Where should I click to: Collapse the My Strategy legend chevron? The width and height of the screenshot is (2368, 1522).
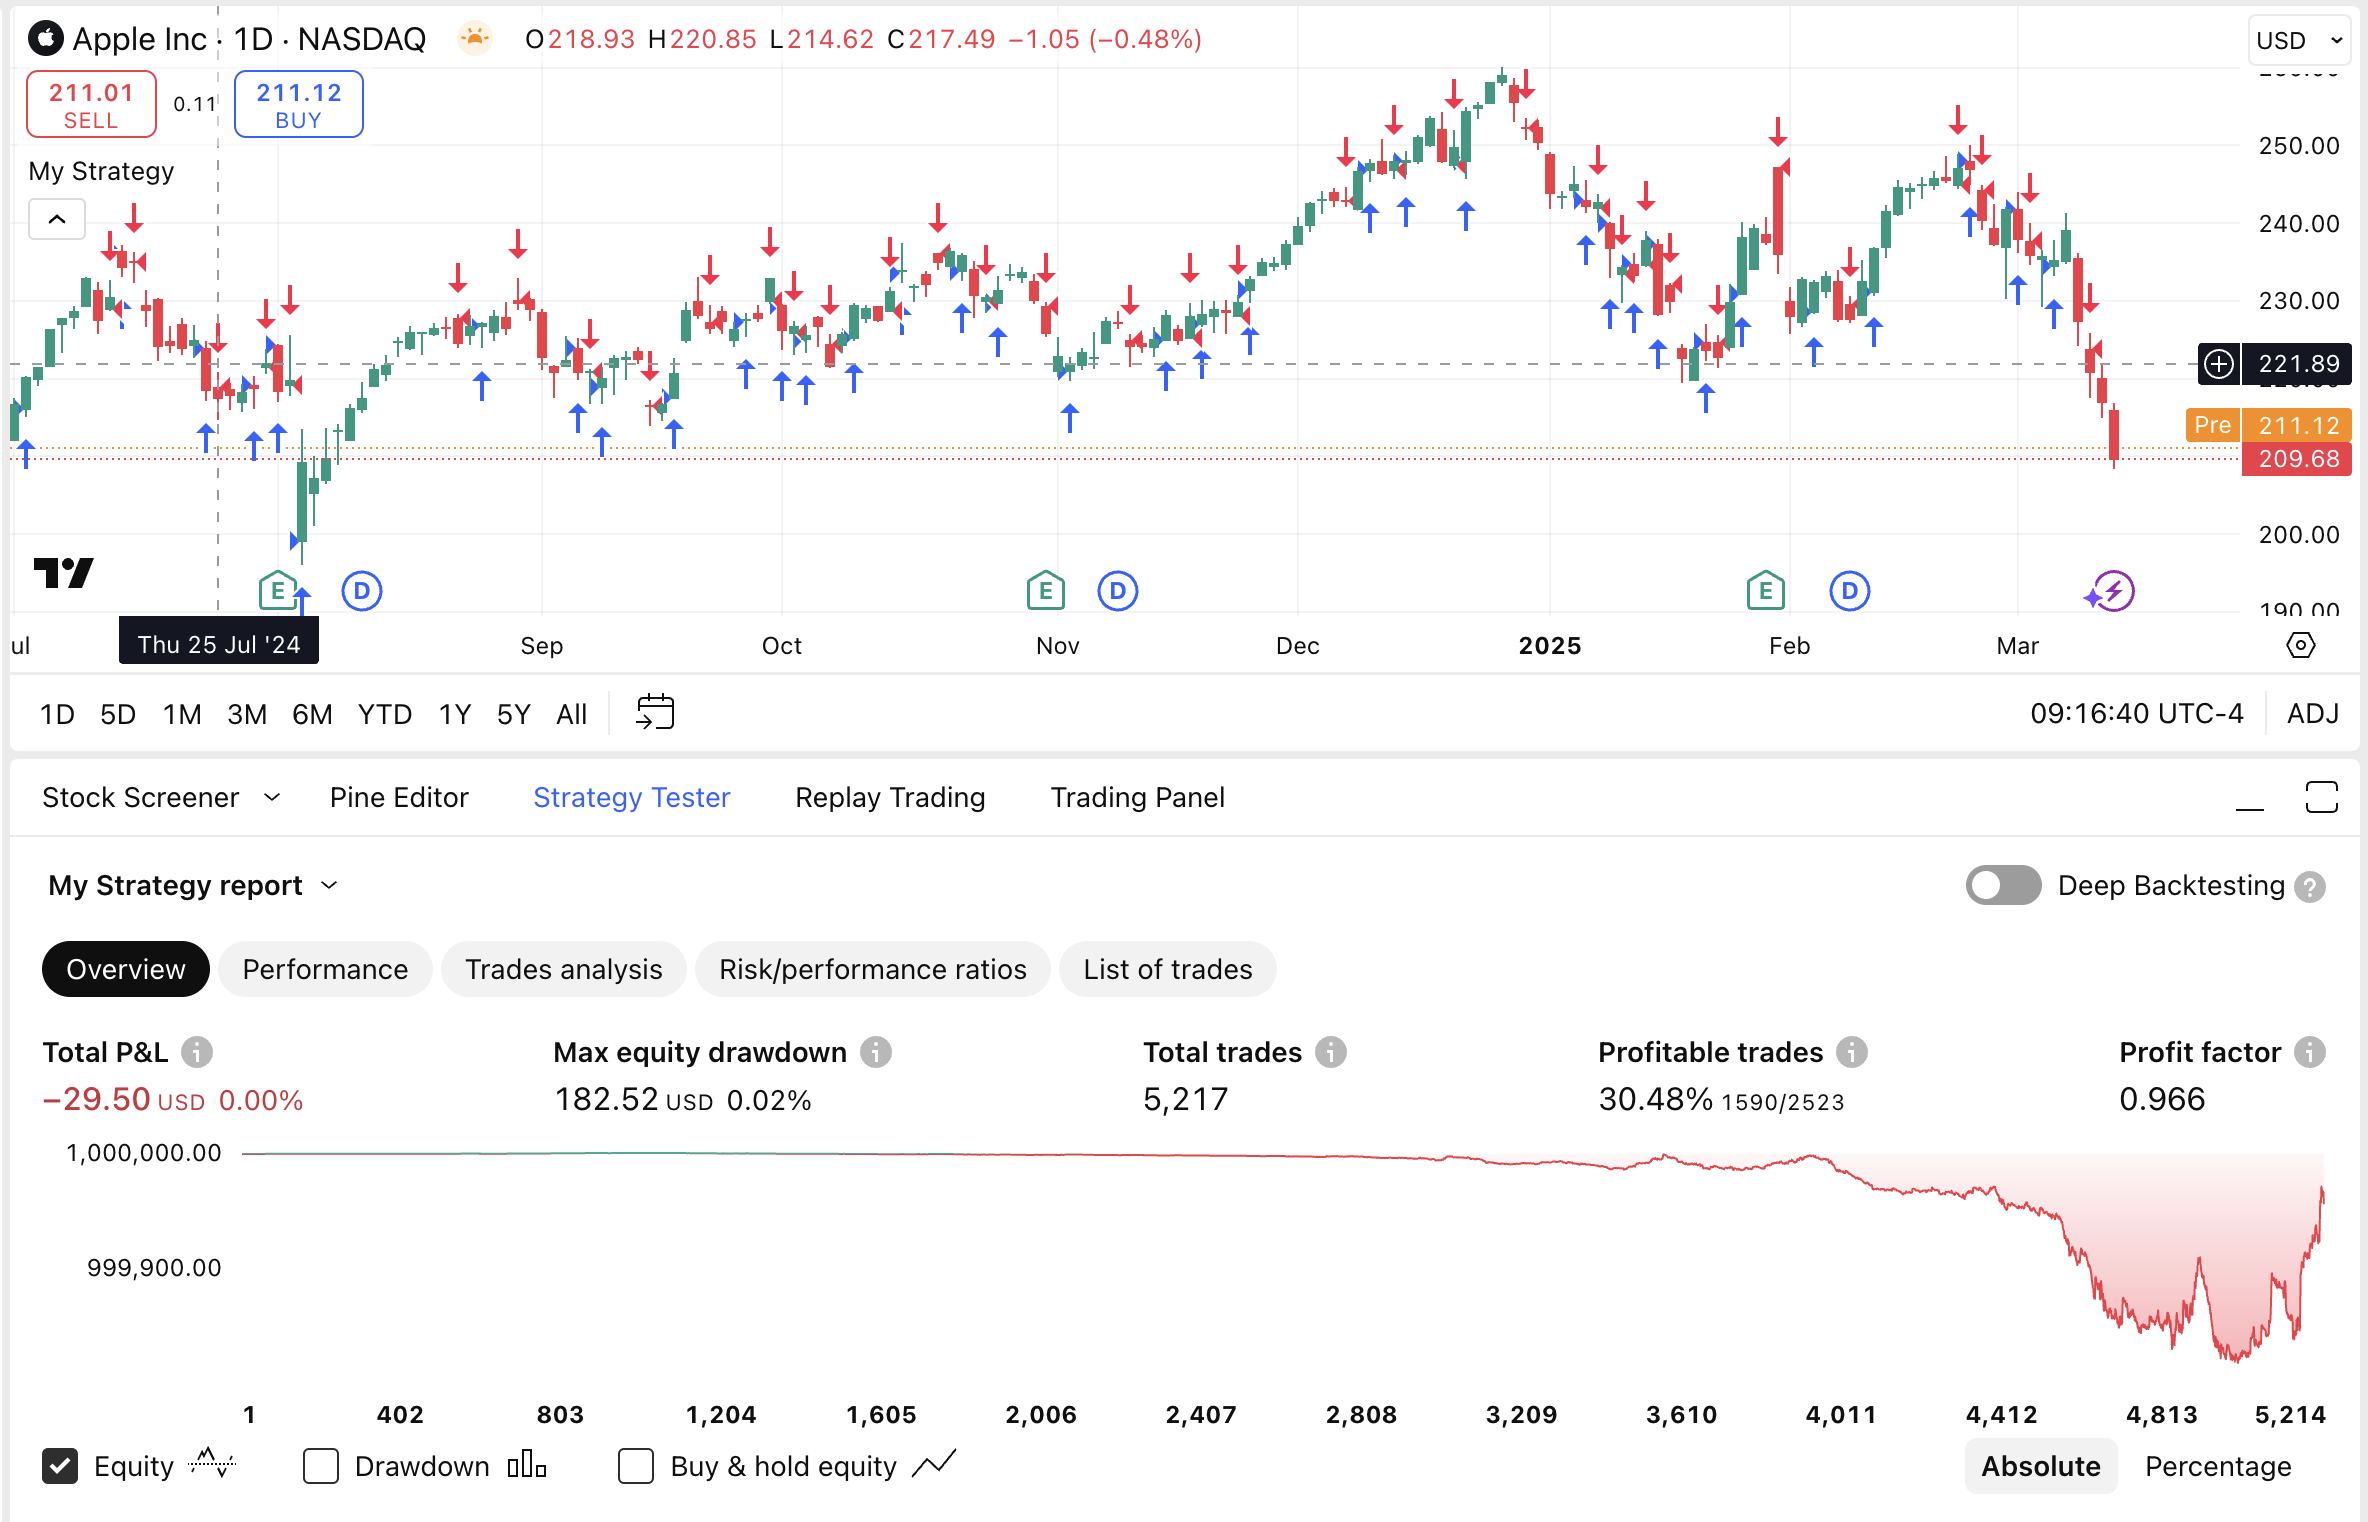(57, 219)
